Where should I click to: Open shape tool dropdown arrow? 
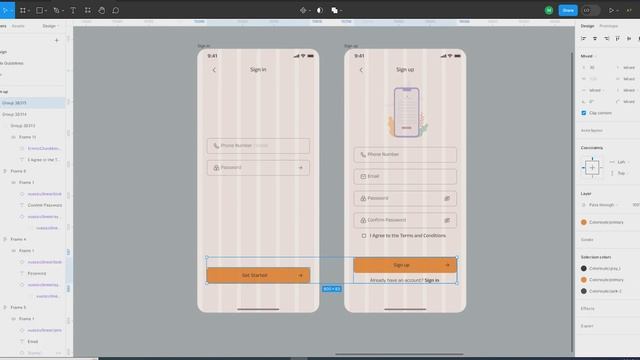tap(45, 11)
